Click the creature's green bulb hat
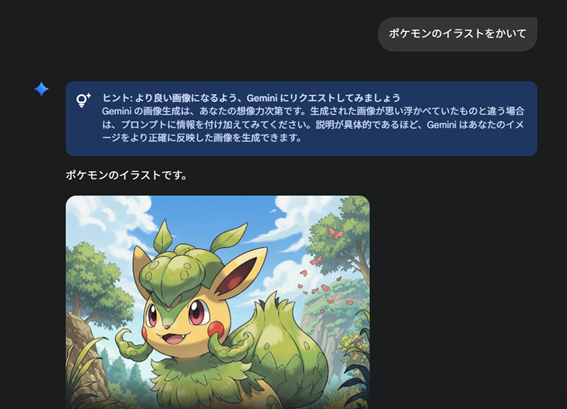The image size is (567, 409). 173,274
